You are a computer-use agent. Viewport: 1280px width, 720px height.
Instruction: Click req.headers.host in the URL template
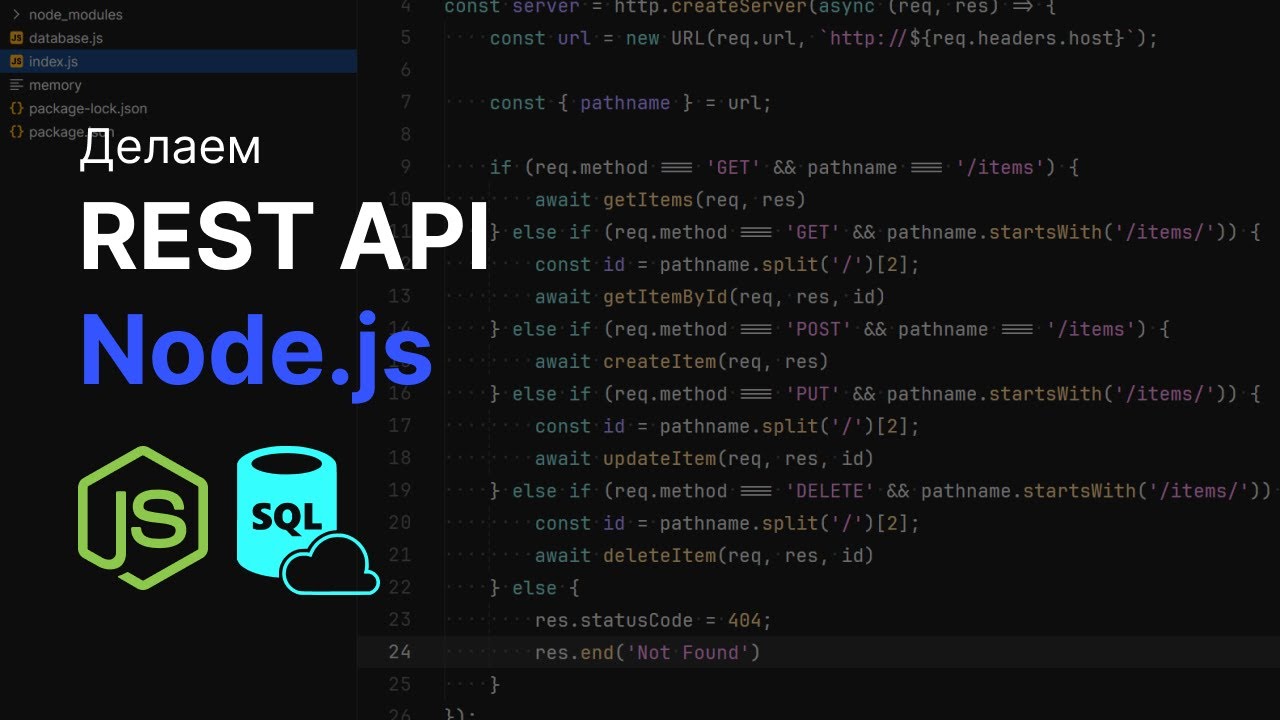point(1020,38)
